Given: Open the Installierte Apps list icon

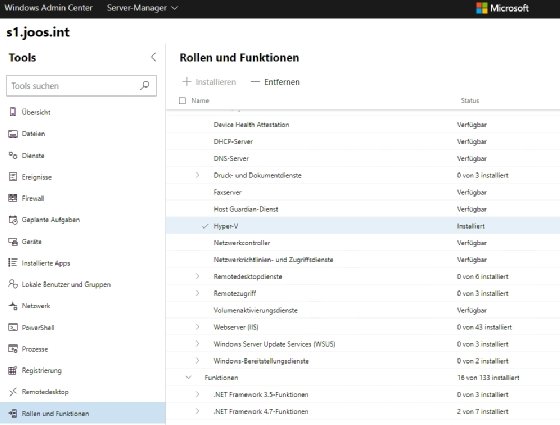Looking at the screenshot, I should click(x=13, y=263).
